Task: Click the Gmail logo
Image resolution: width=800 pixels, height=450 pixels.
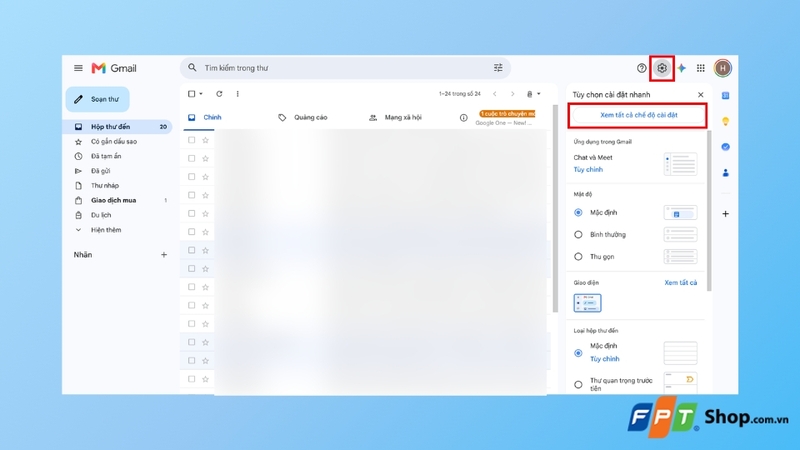Action: (x=114, y=68)
